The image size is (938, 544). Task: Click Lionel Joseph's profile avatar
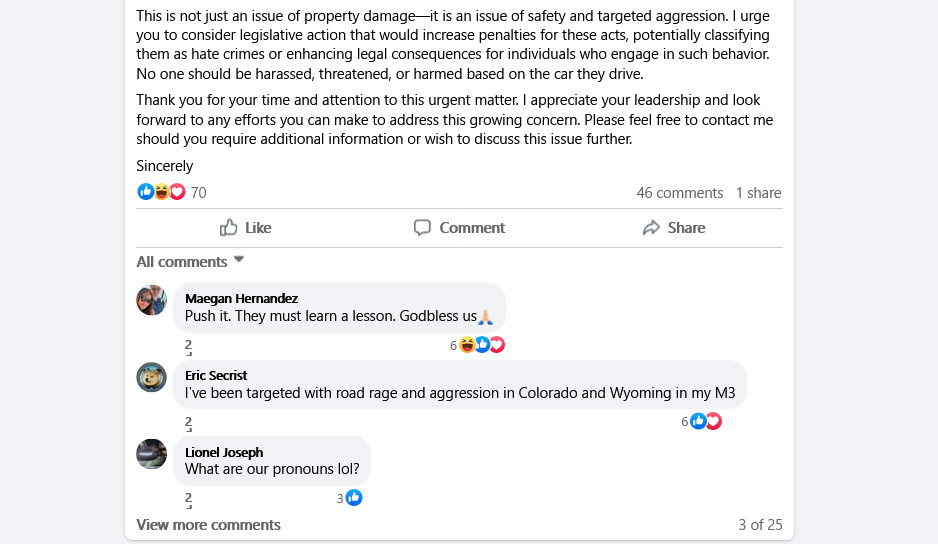(151, 454)
